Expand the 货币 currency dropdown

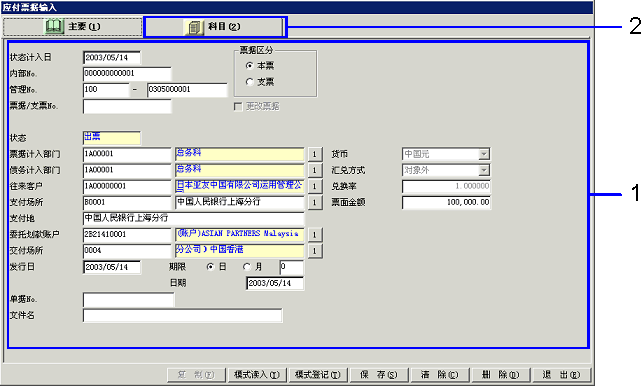click(x=484, y=154)
